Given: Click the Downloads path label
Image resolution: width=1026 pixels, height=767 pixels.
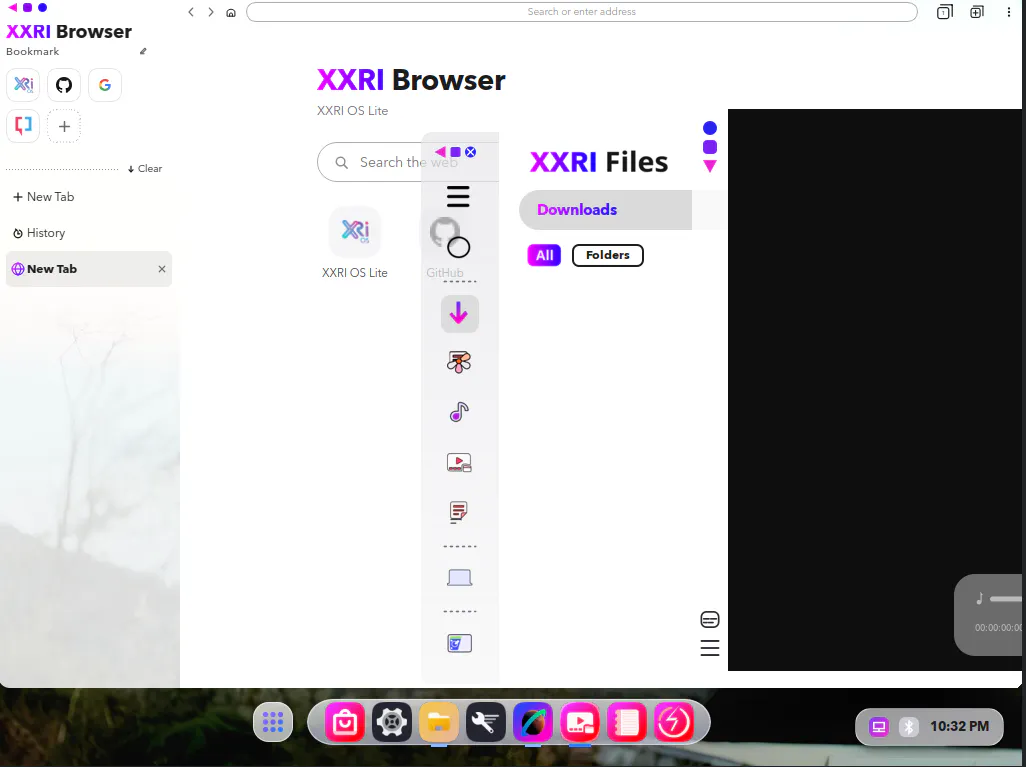Looking at the screenshot, I should click(x=577, y=209).
